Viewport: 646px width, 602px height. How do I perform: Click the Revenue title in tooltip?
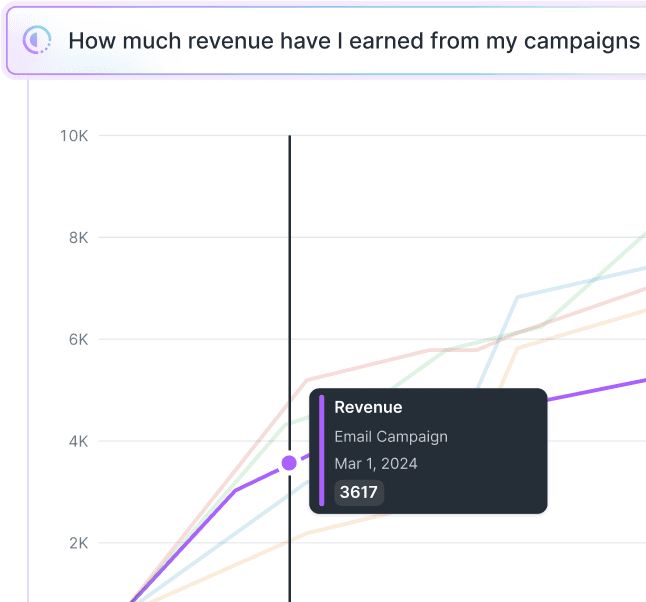tap(368, 407)
